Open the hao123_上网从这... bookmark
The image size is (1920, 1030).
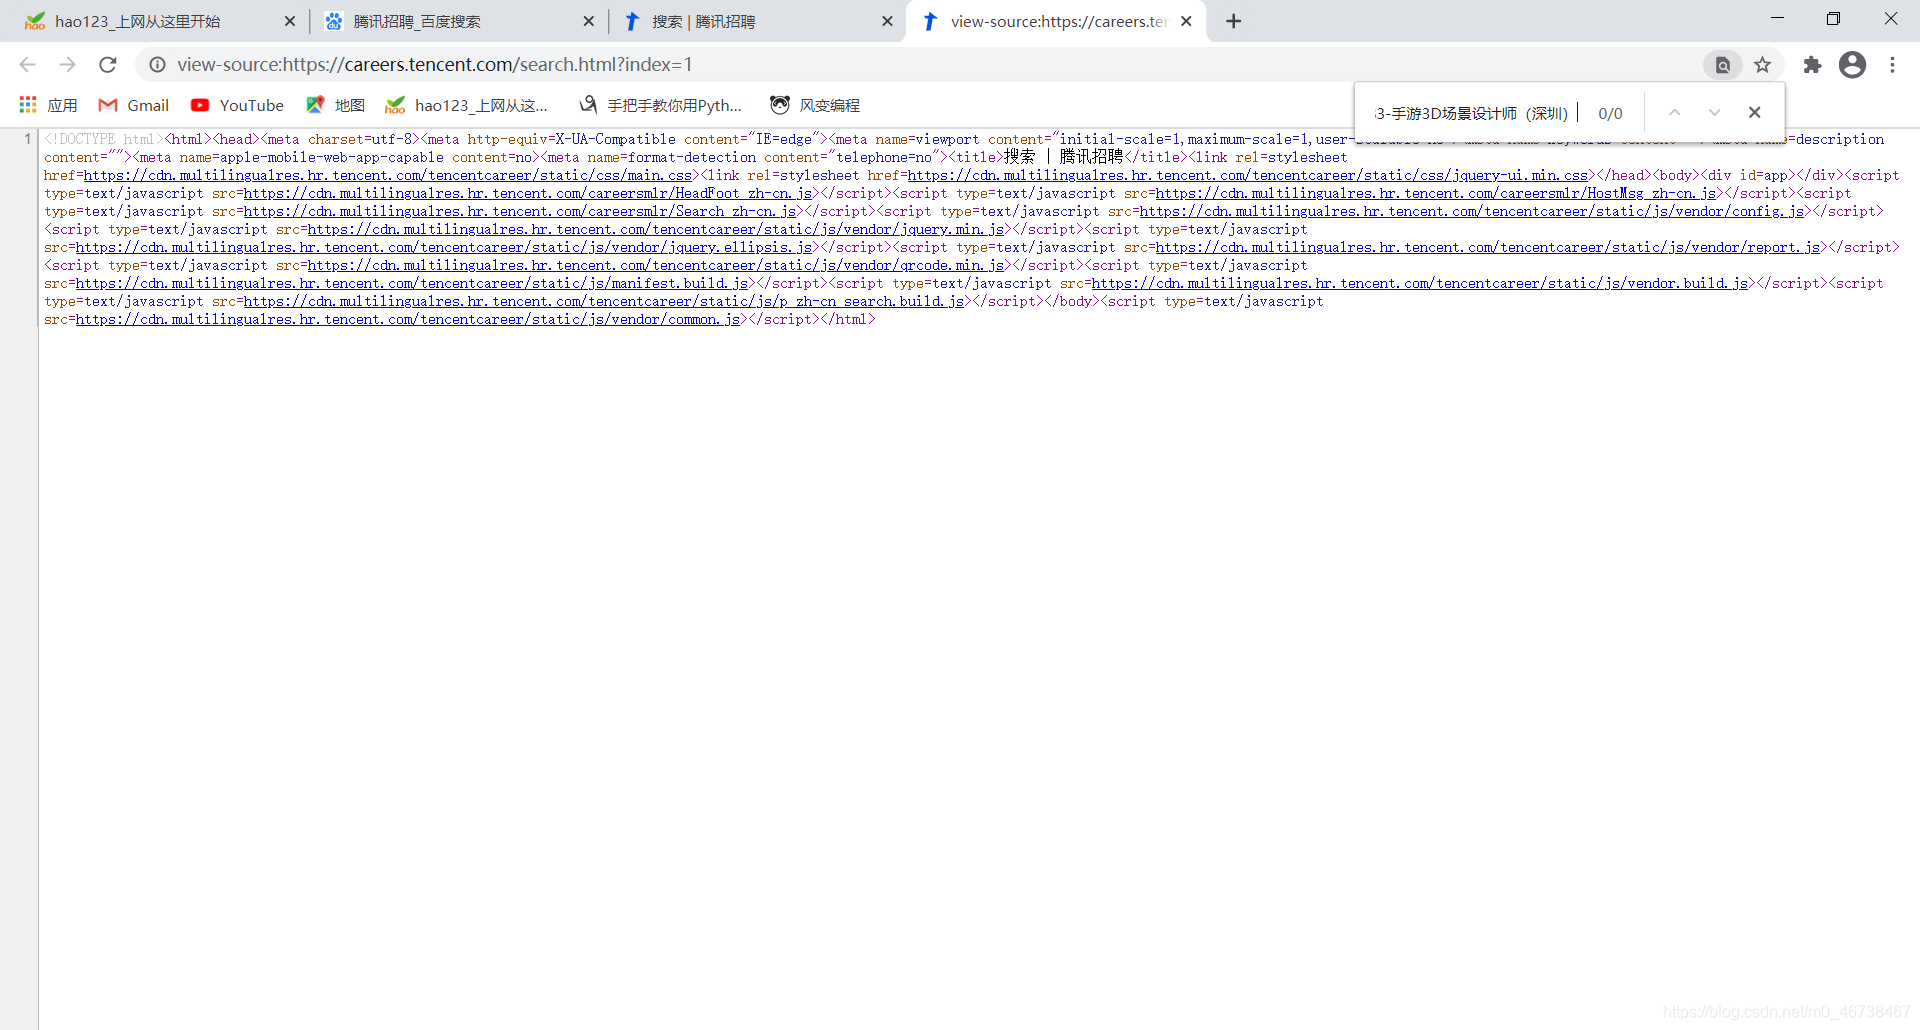click(x=466, y=105)
